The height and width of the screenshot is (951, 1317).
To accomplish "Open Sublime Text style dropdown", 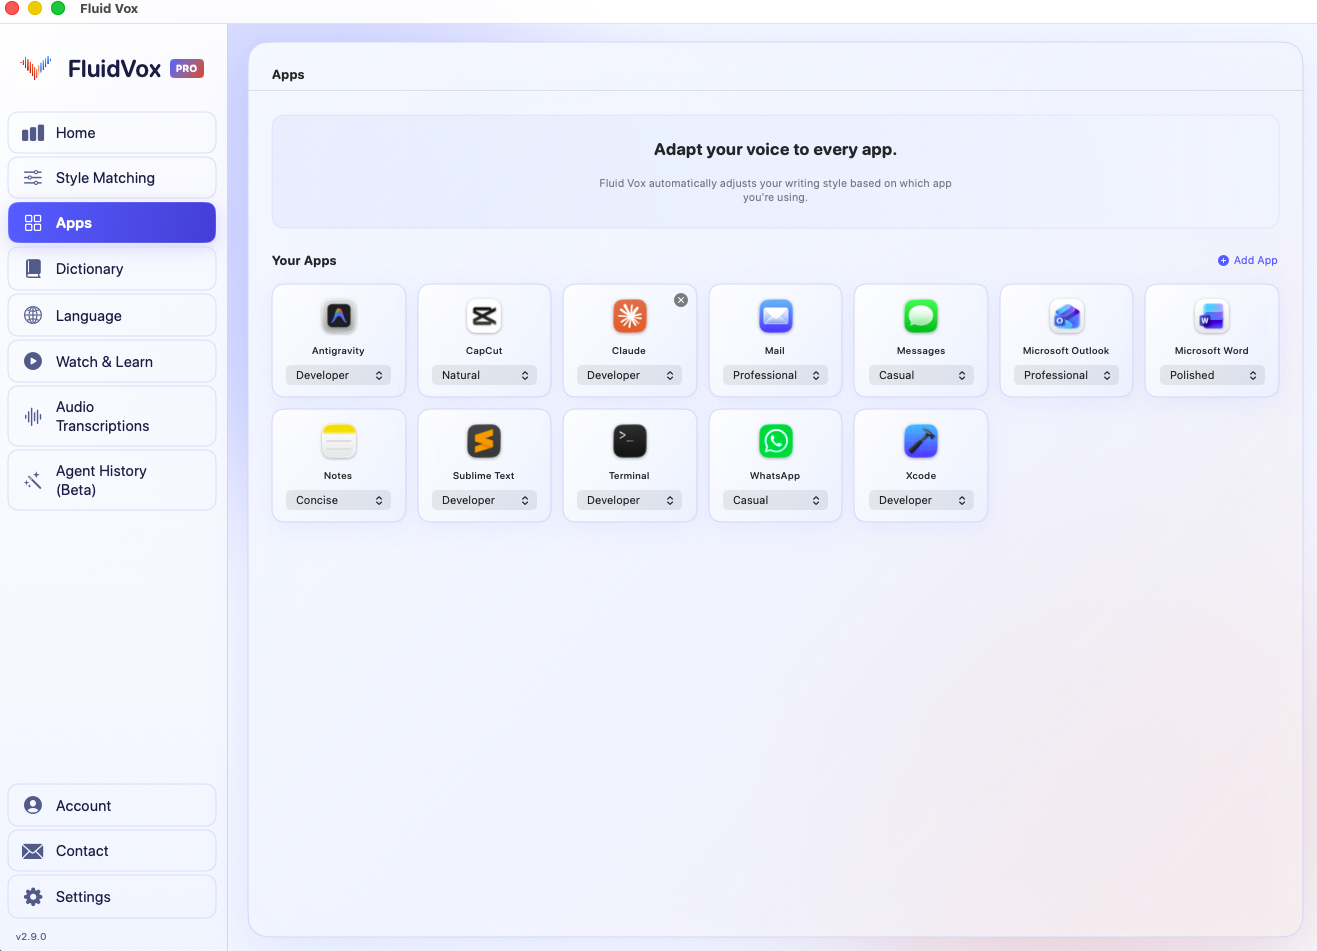I will (x=484, y=500).
